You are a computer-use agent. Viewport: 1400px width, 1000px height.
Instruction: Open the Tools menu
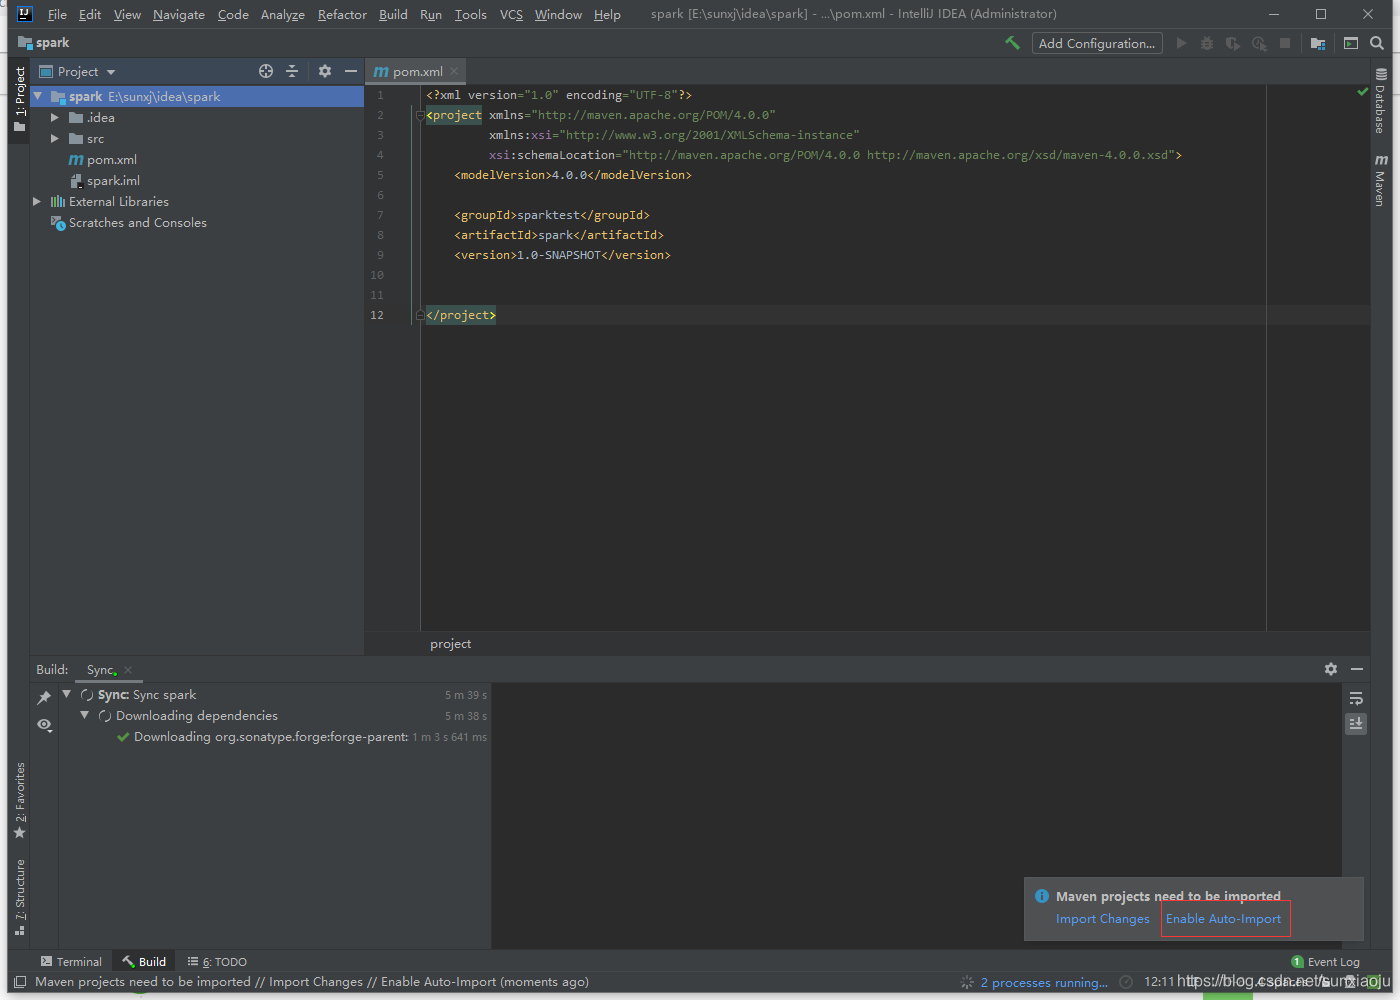pos(470,14)
